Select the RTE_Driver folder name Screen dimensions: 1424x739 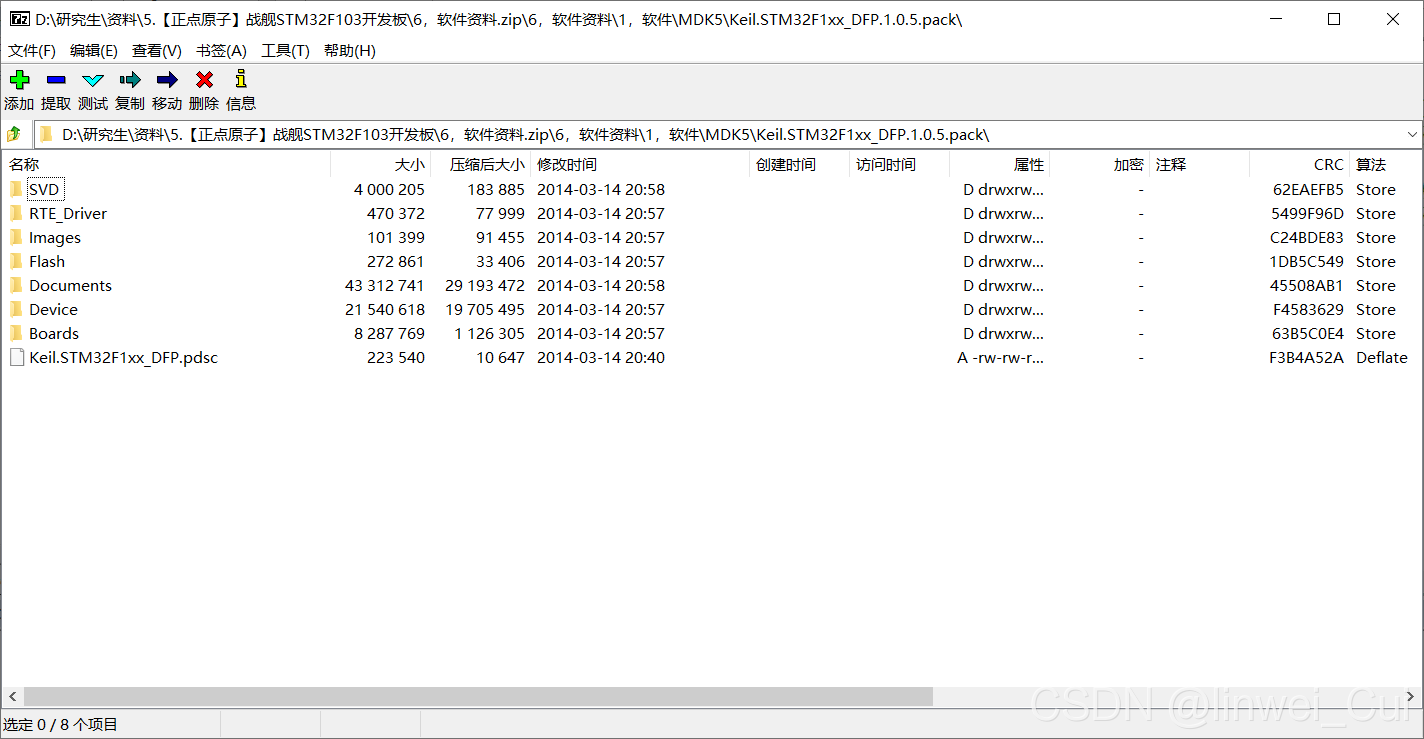[x=68, y=213]
